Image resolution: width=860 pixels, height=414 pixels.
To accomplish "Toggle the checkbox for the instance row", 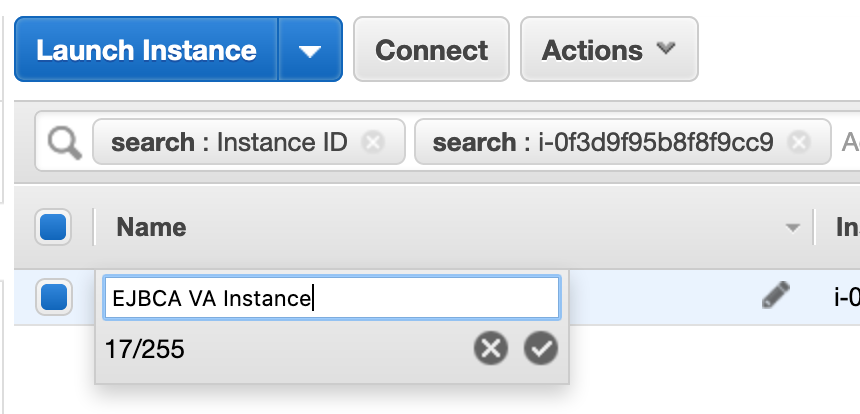I will coord(53,297).
